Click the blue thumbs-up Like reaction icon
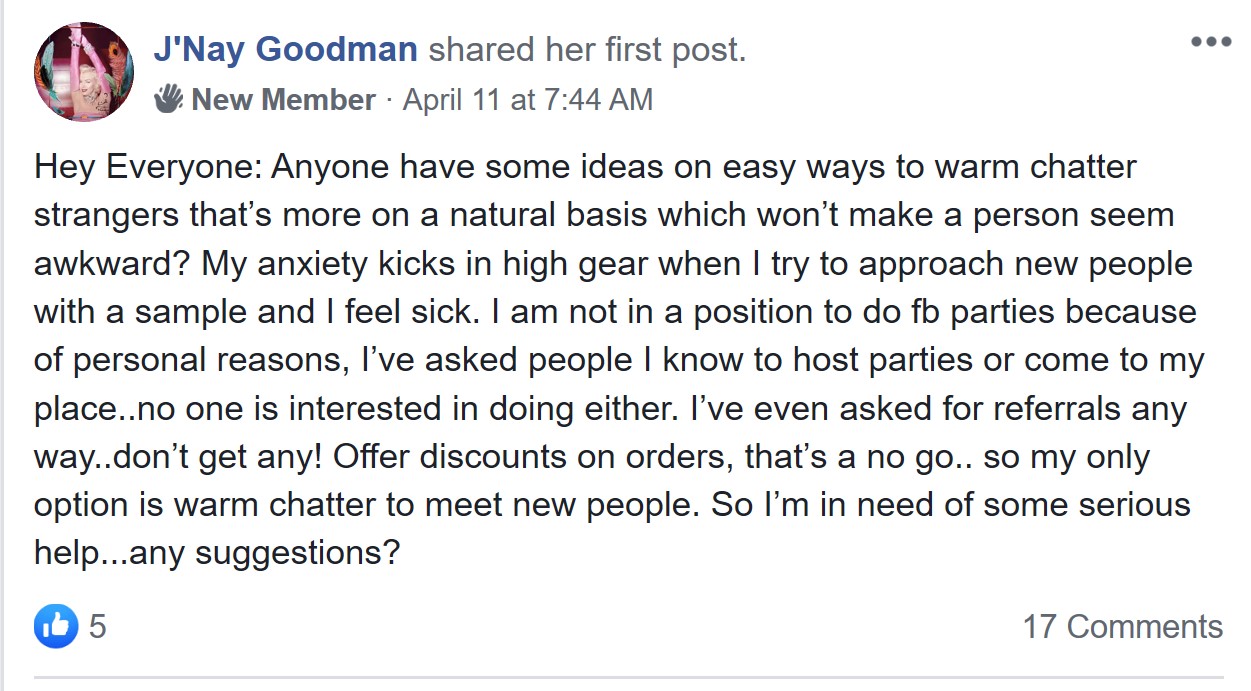The width and height of the screenshot is (1251, 691). pyautogui.click(x=56, y=626)
